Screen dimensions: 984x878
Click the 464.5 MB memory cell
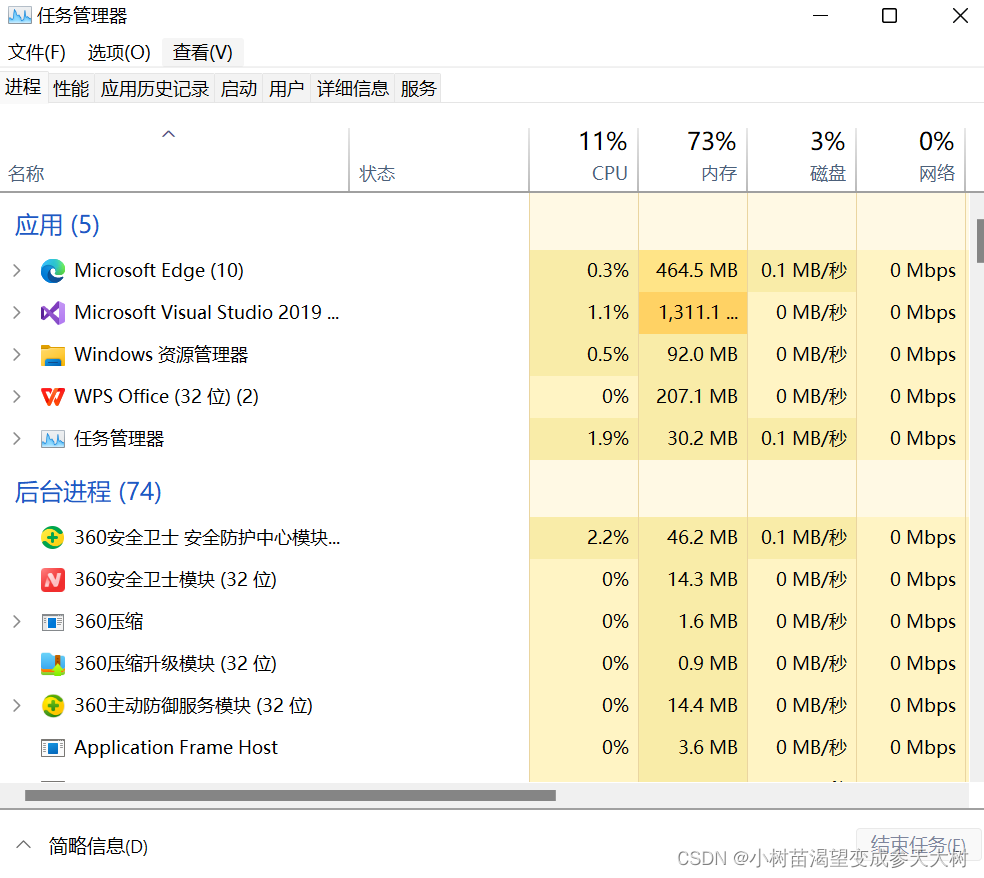coord(693,270)
